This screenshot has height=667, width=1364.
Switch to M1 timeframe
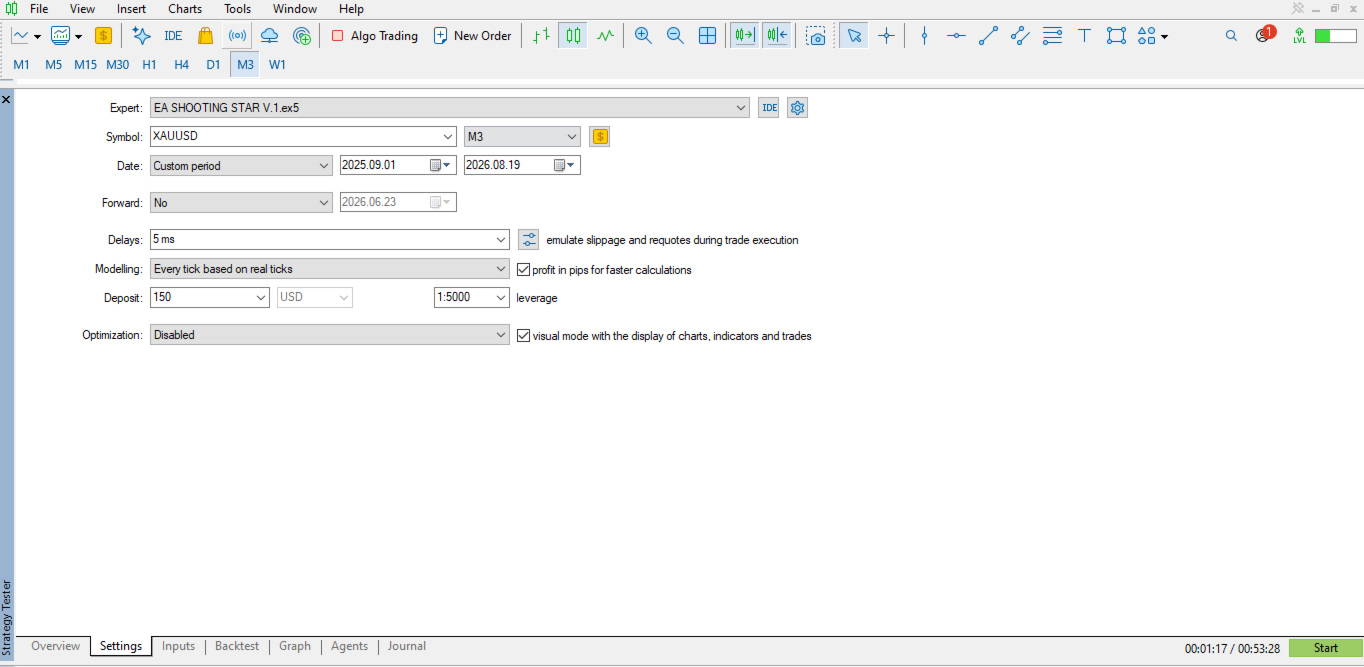point(21,65)
